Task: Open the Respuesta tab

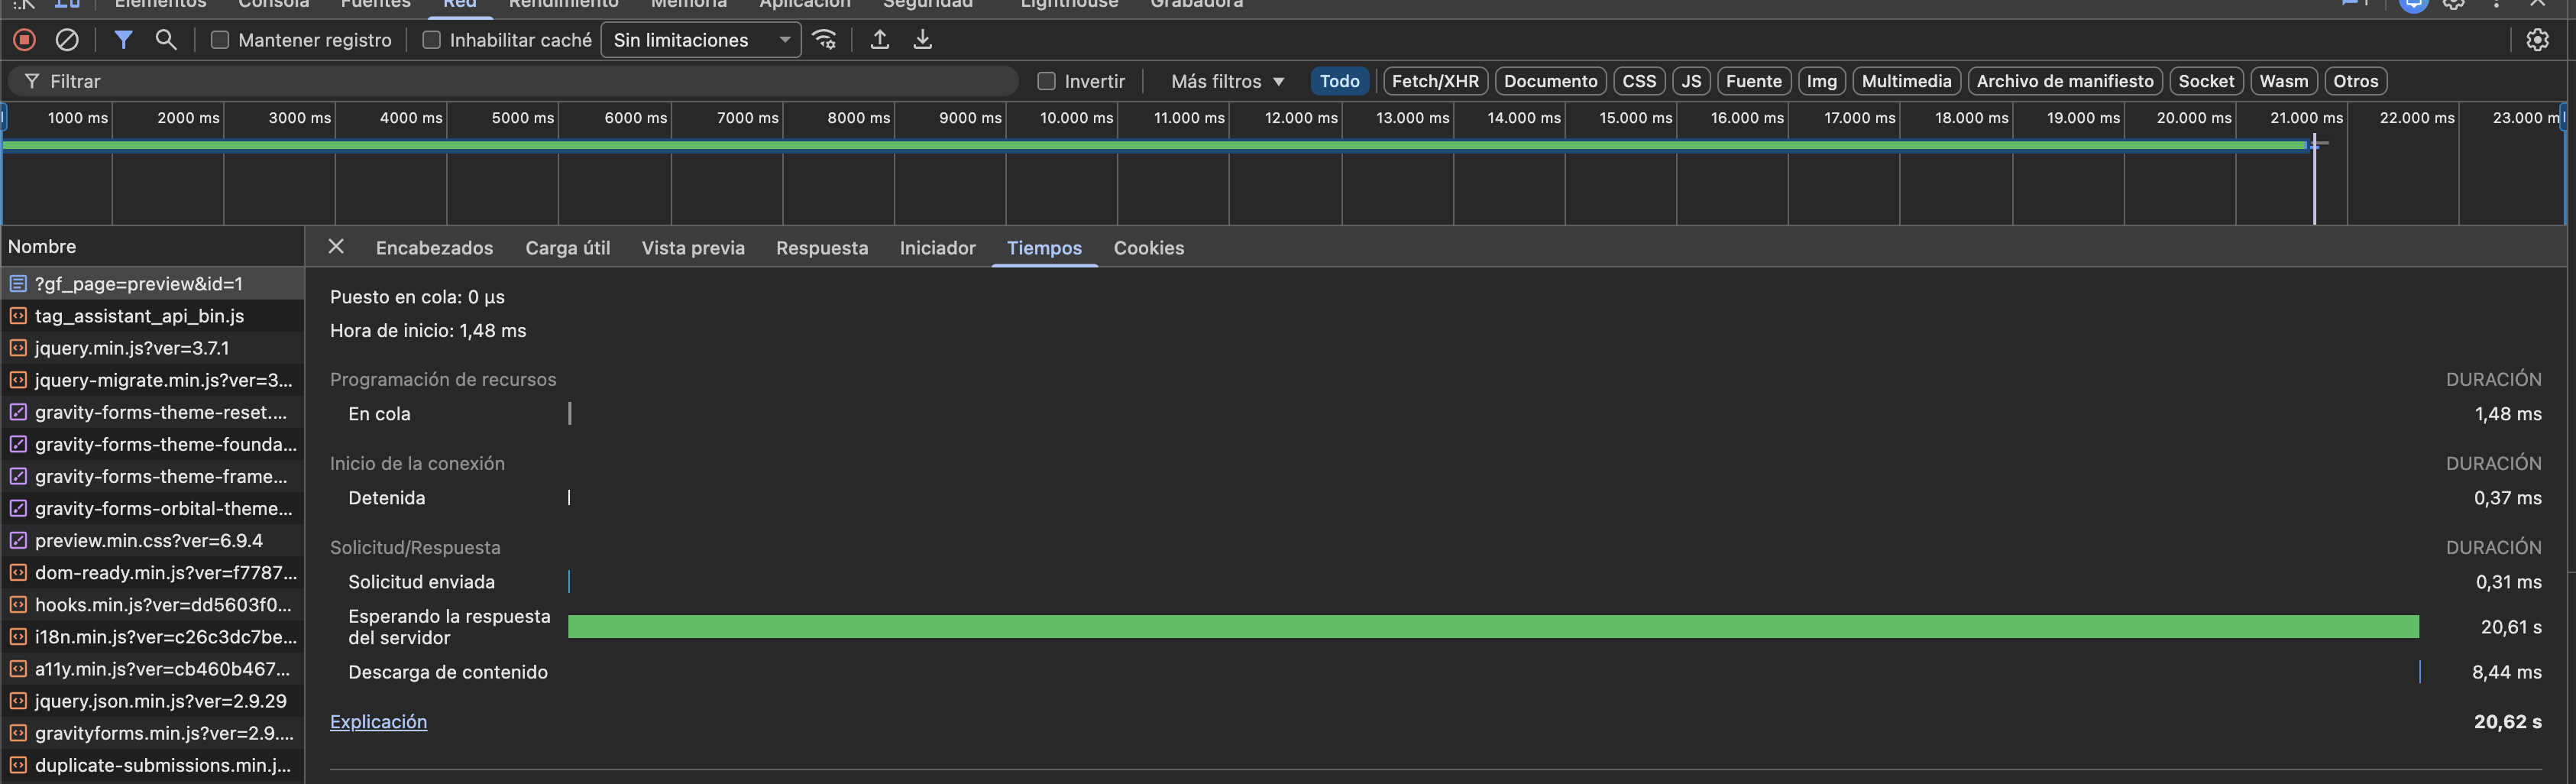Action: coord(821,248)
